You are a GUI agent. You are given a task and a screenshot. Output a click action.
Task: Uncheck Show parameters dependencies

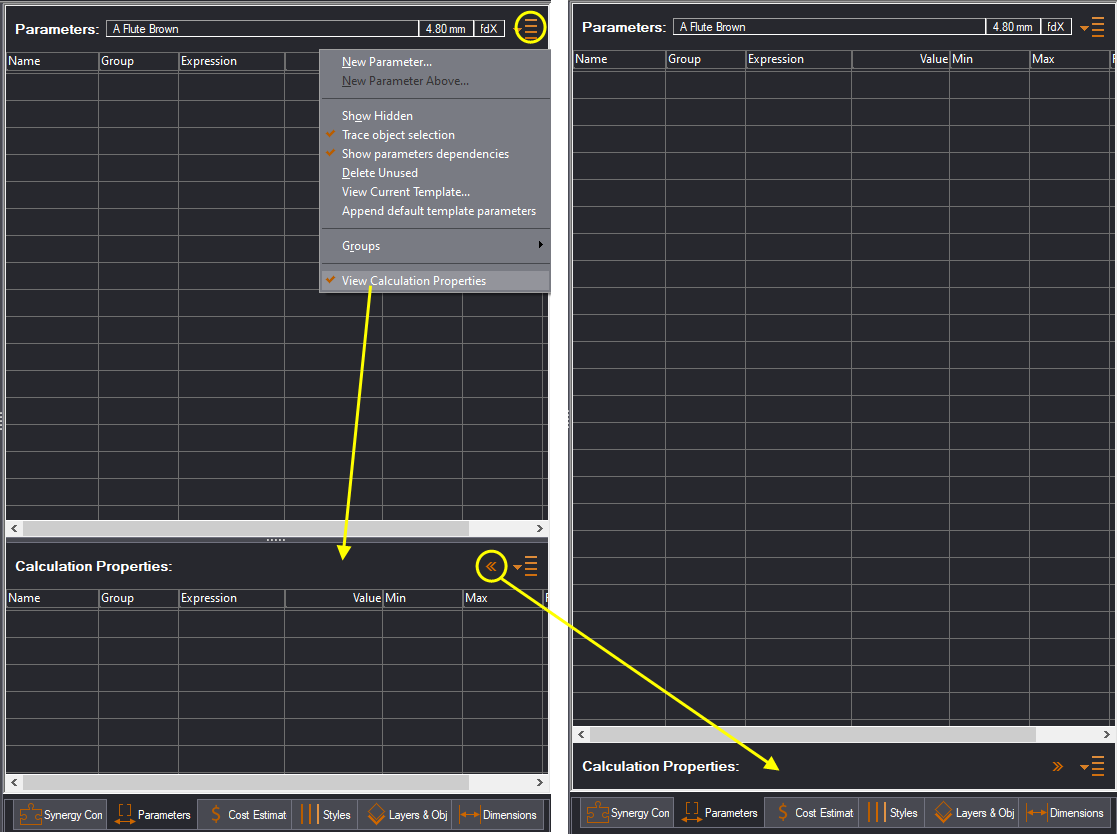pos(425,154)
